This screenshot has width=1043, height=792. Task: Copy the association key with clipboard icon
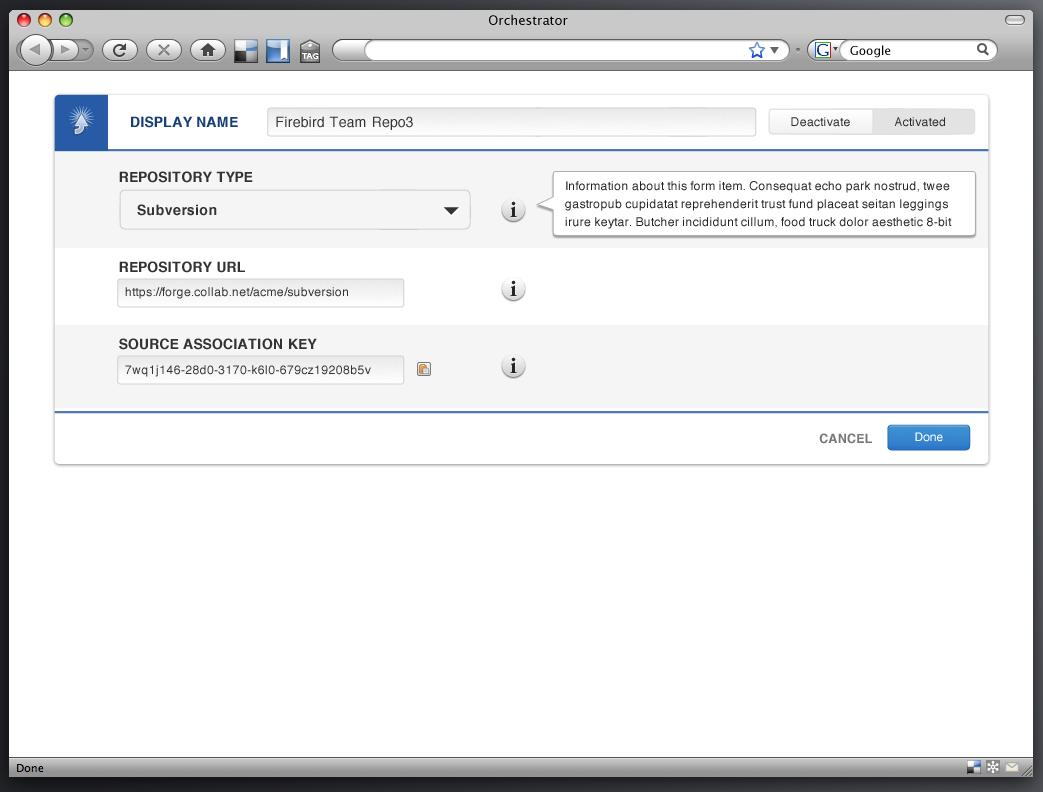[424, 369]
